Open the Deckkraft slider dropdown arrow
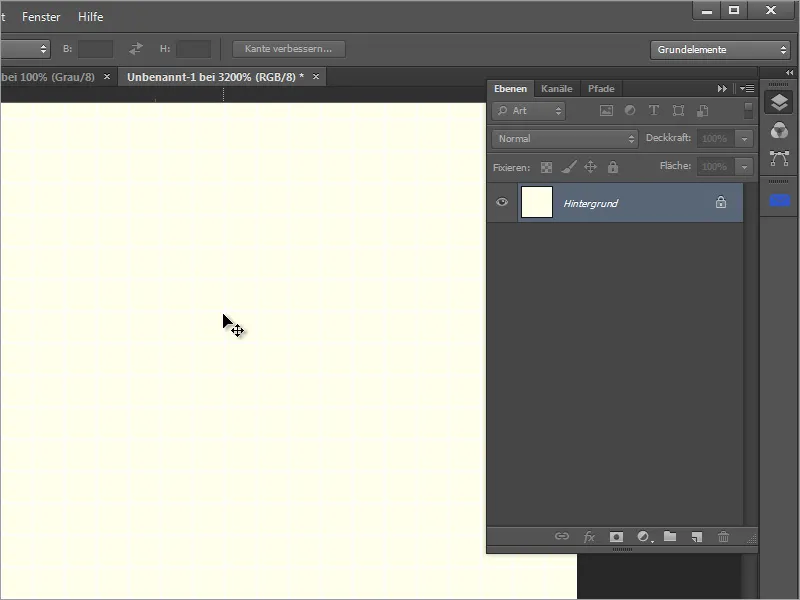This screenshot has width=800, height=600. (744, 139)
